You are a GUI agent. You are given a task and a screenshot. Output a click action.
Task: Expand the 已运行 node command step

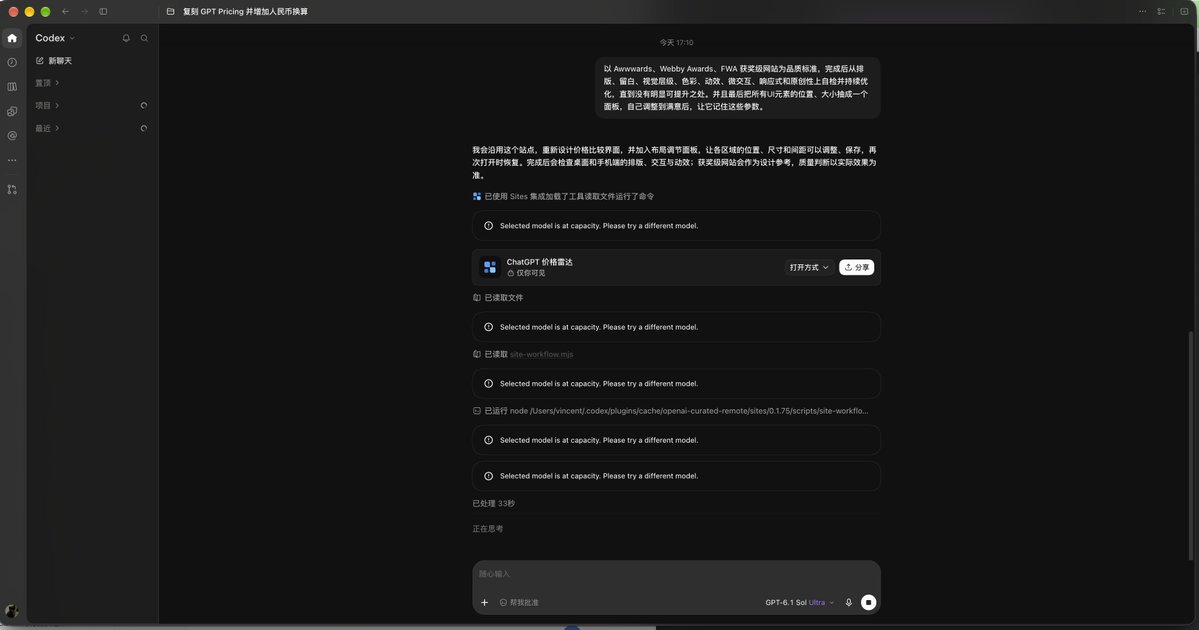pyautogui.click(x=670, y=411)
